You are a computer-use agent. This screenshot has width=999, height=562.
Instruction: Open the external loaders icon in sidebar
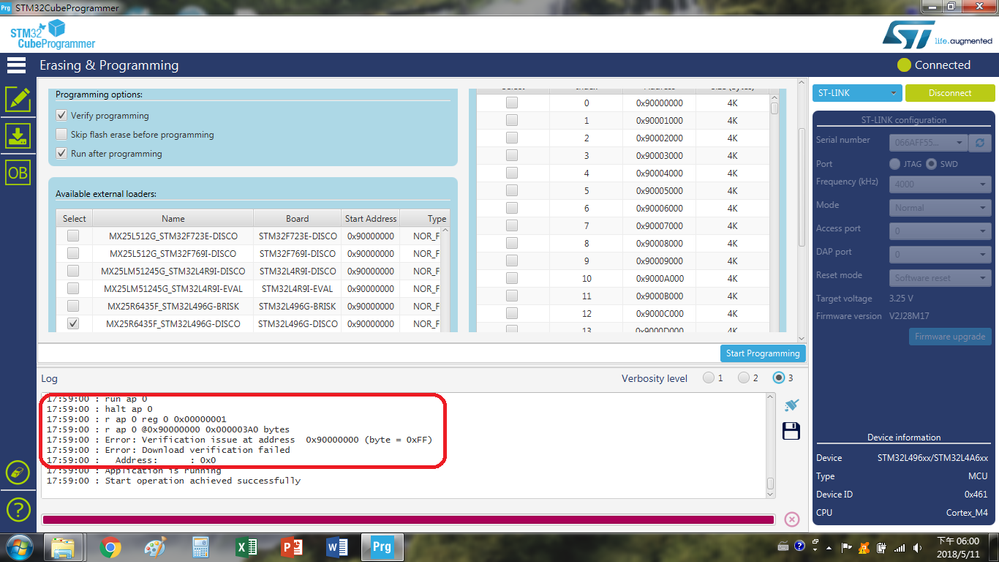(x=18, y=472)
